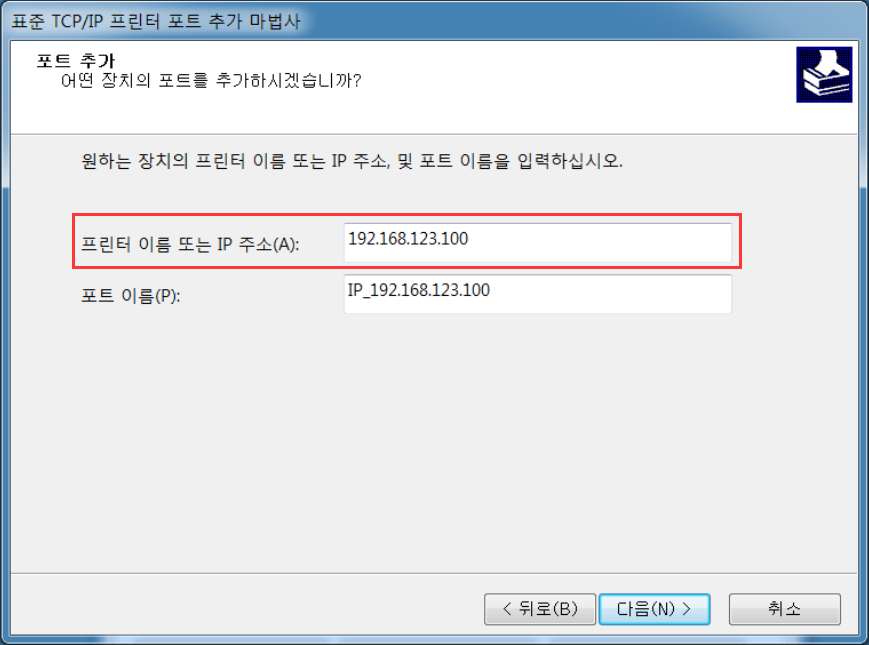Focus the printer name or IP address field
This screenshot has width=869, height=645.
click(538, 243)
